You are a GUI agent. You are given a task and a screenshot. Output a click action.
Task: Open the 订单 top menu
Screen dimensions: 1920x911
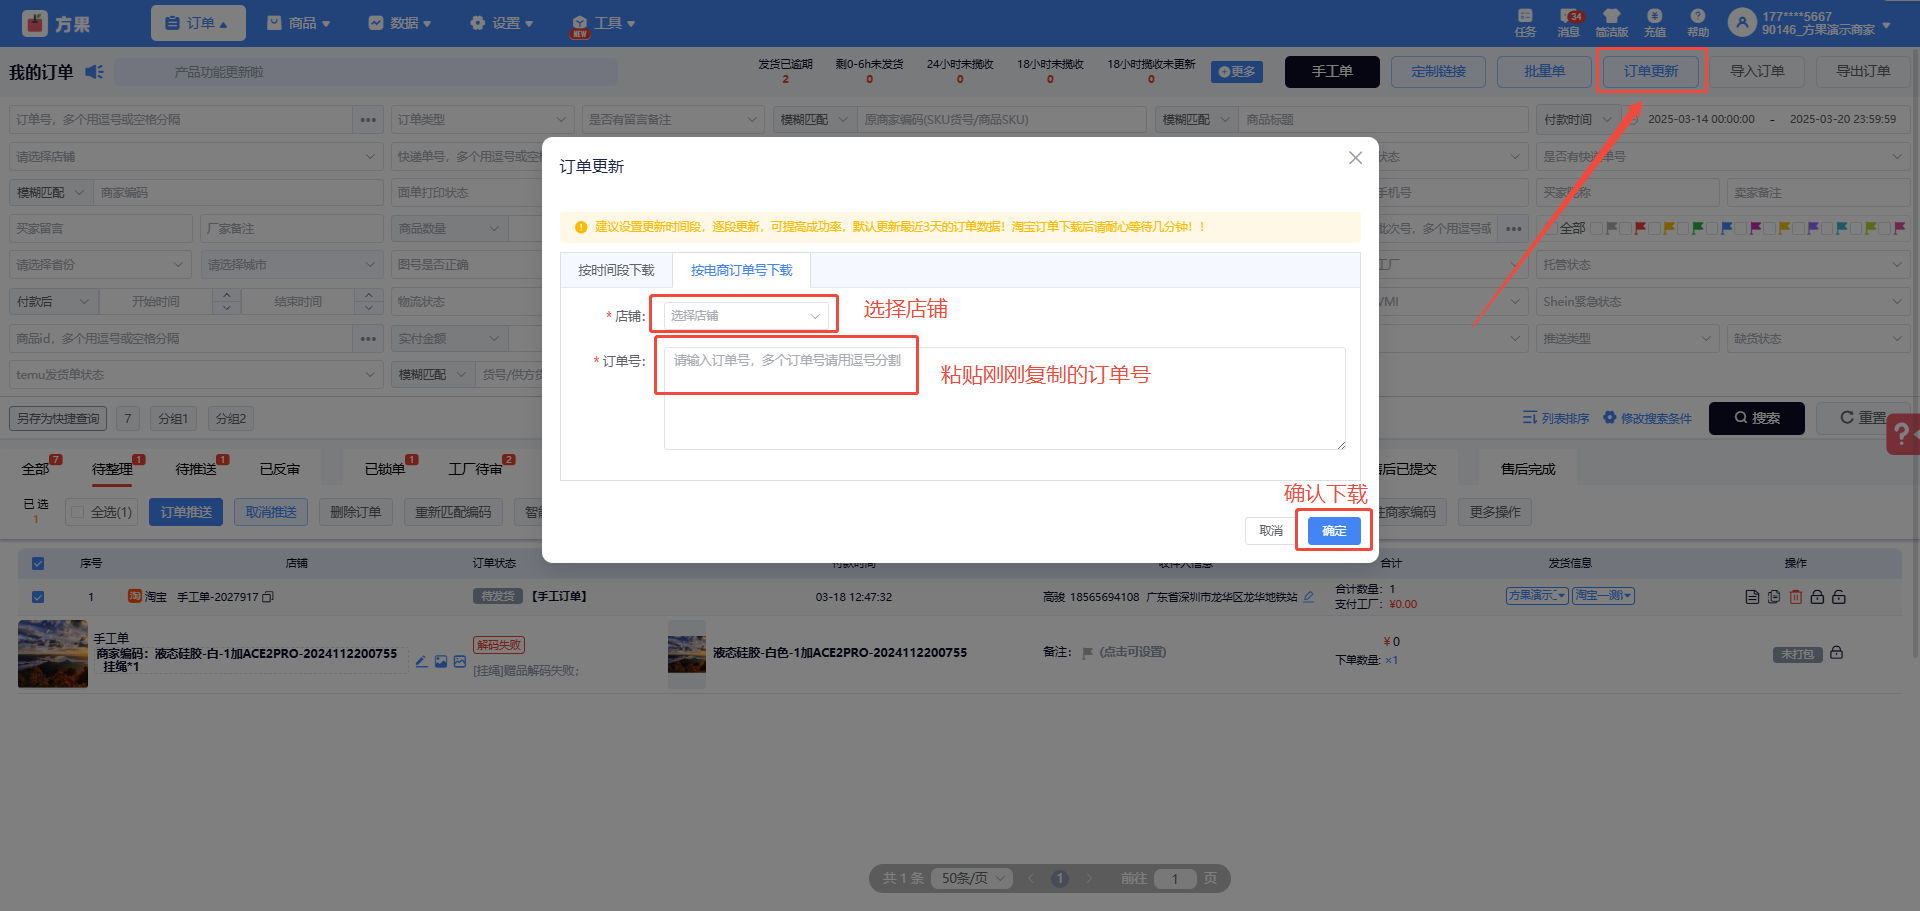click(x=198, y=23)
